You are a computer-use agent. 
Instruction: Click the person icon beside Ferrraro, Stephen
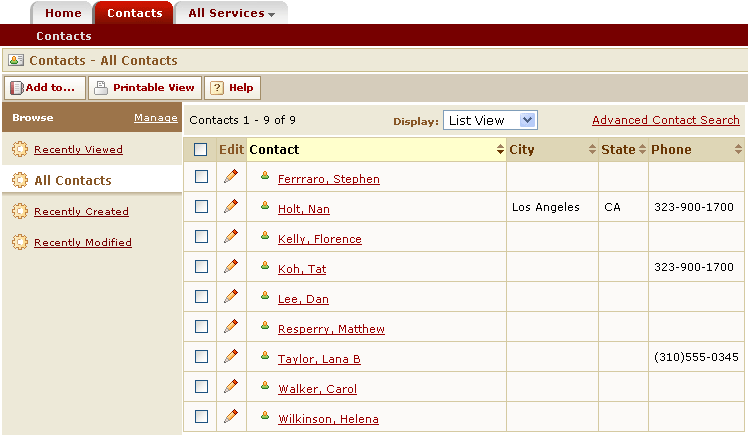265,176
